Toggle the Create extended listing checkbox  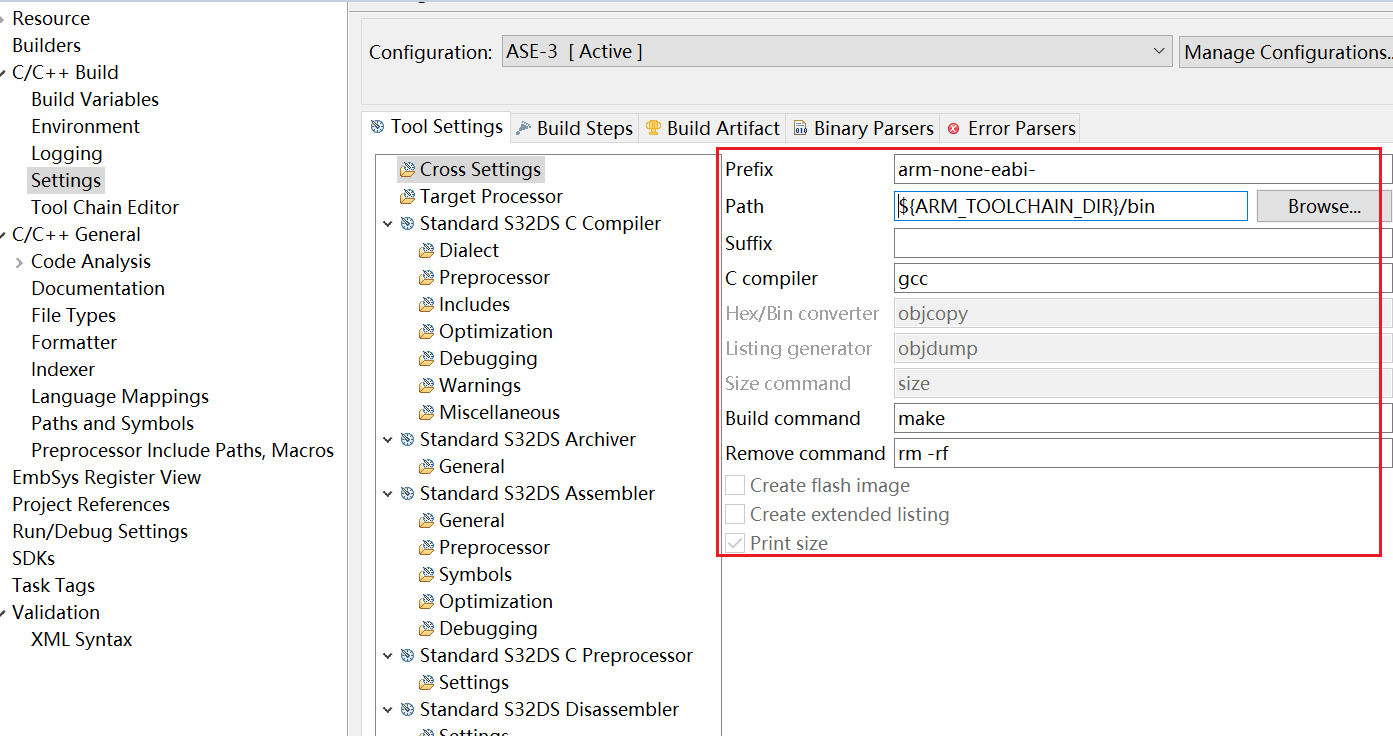click(735, 514)
